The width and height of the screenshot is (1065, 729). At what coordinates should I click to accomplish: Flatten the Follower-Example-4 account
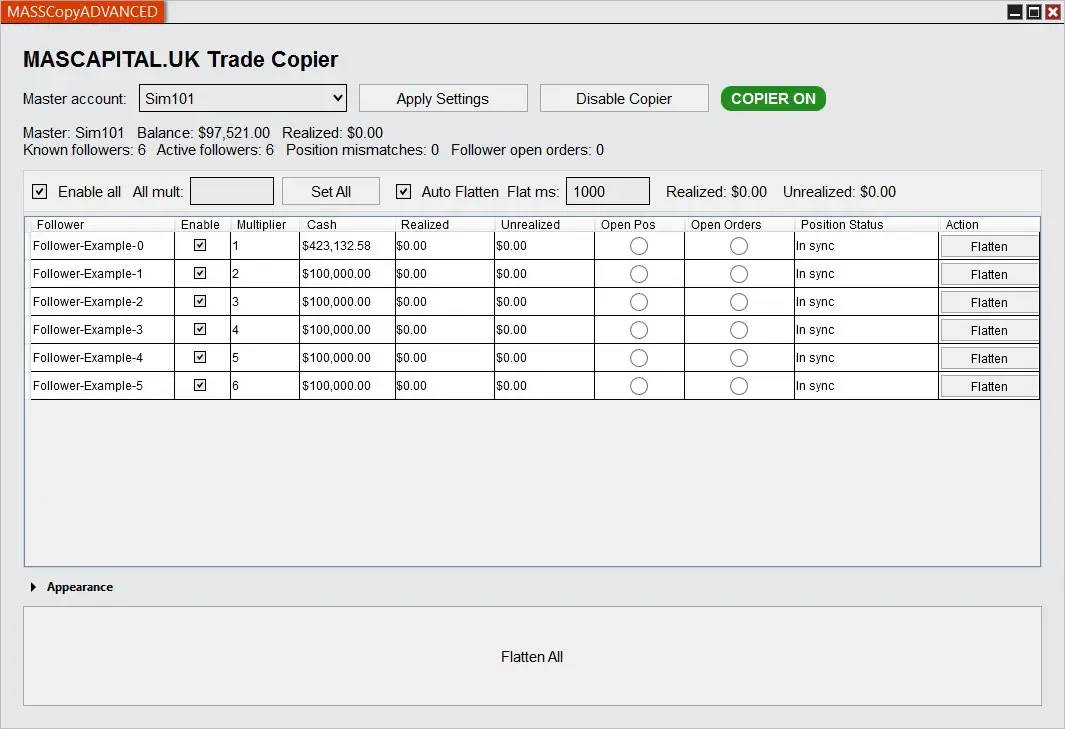[989, 358]
